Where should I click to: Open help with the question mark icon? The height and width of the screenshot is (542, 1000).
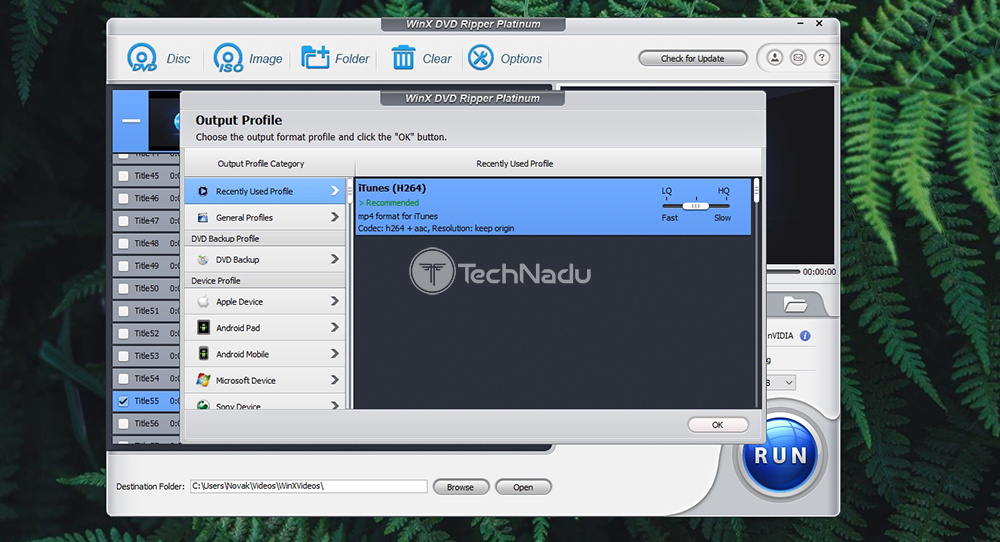coord(821,58)
